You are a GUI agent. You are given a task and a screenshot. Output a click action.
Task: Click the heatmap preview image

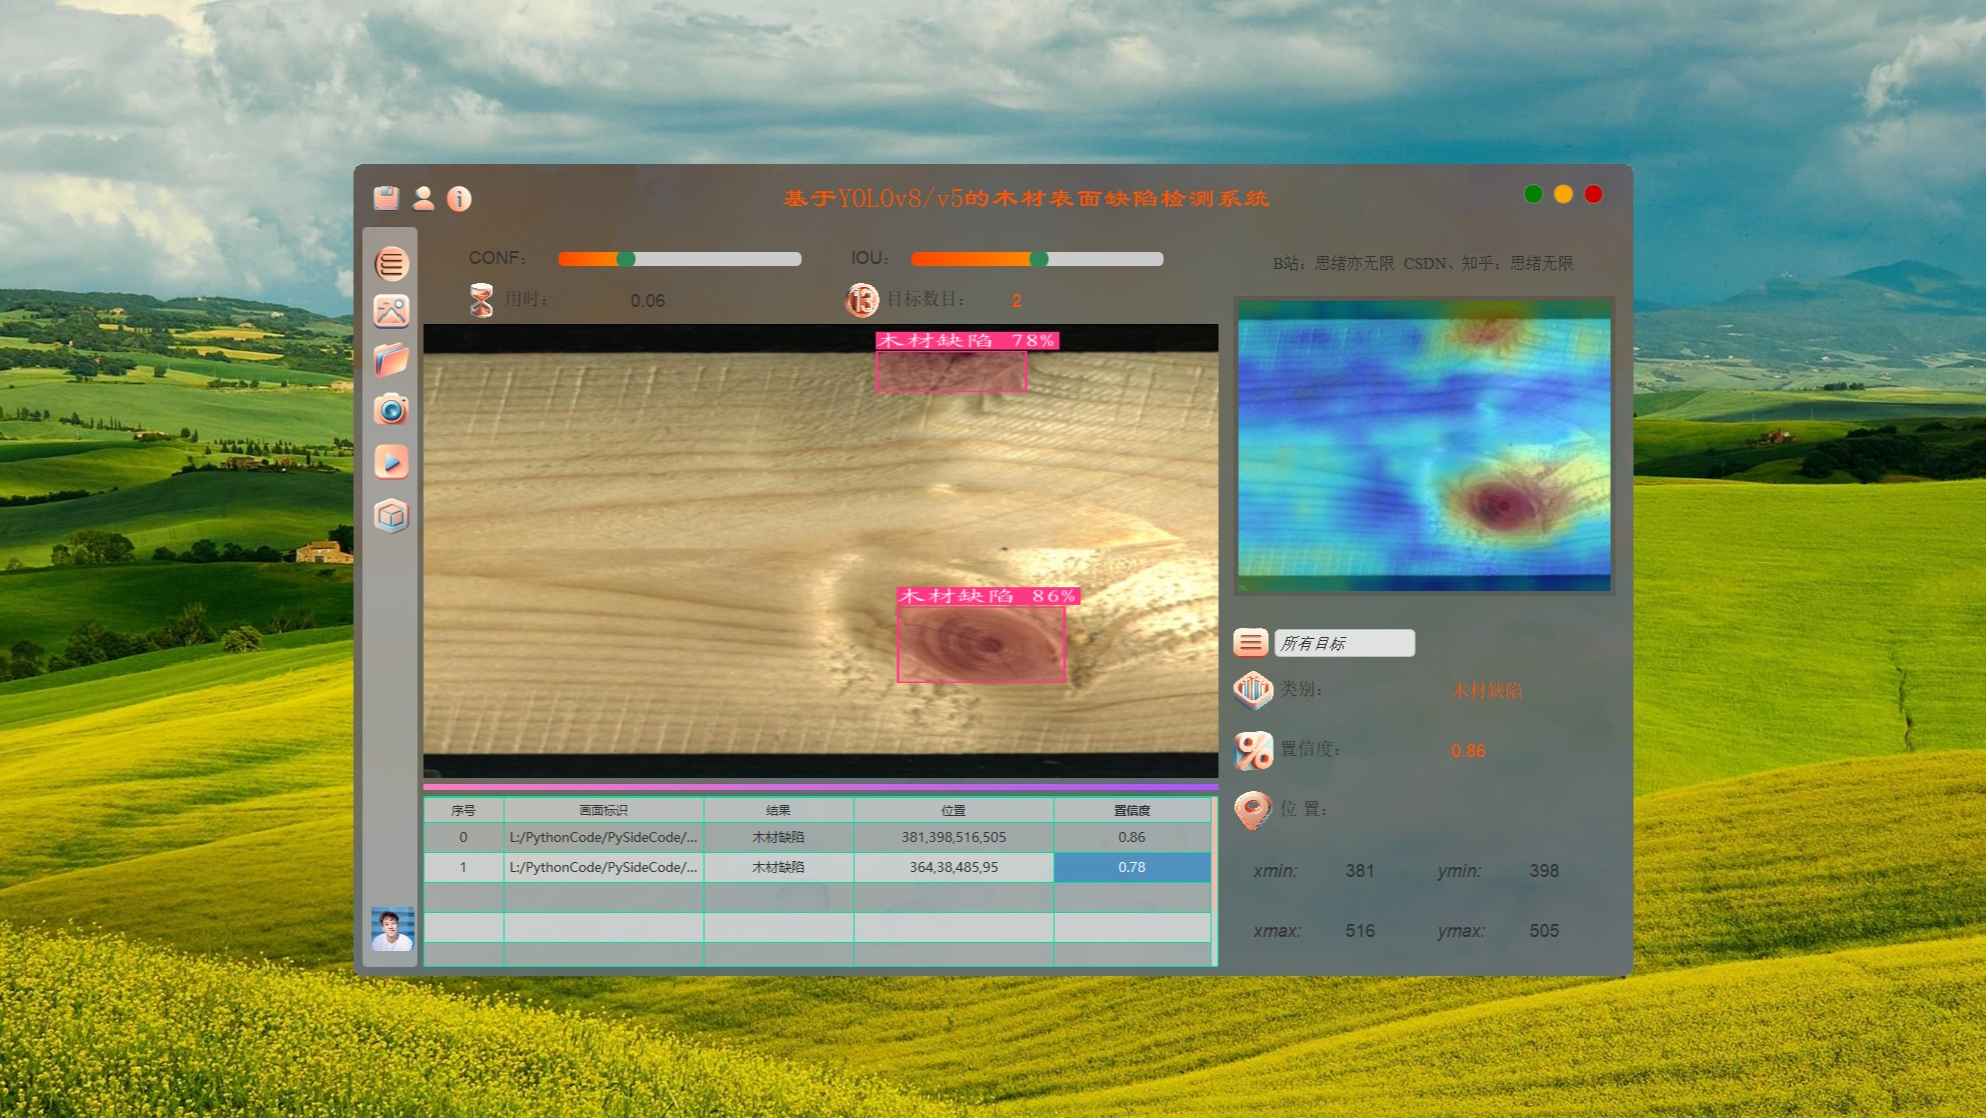pos(1424,446)
